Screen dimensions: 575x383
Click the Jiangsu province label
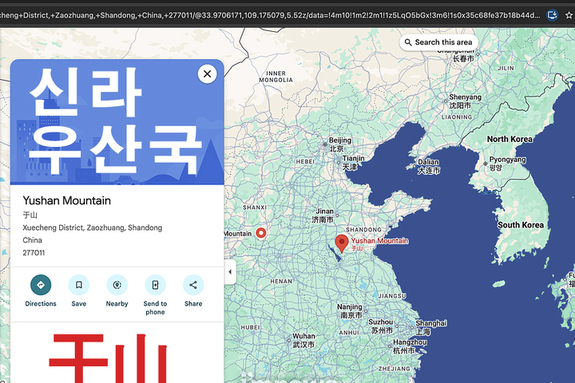[x=392, y=296]
